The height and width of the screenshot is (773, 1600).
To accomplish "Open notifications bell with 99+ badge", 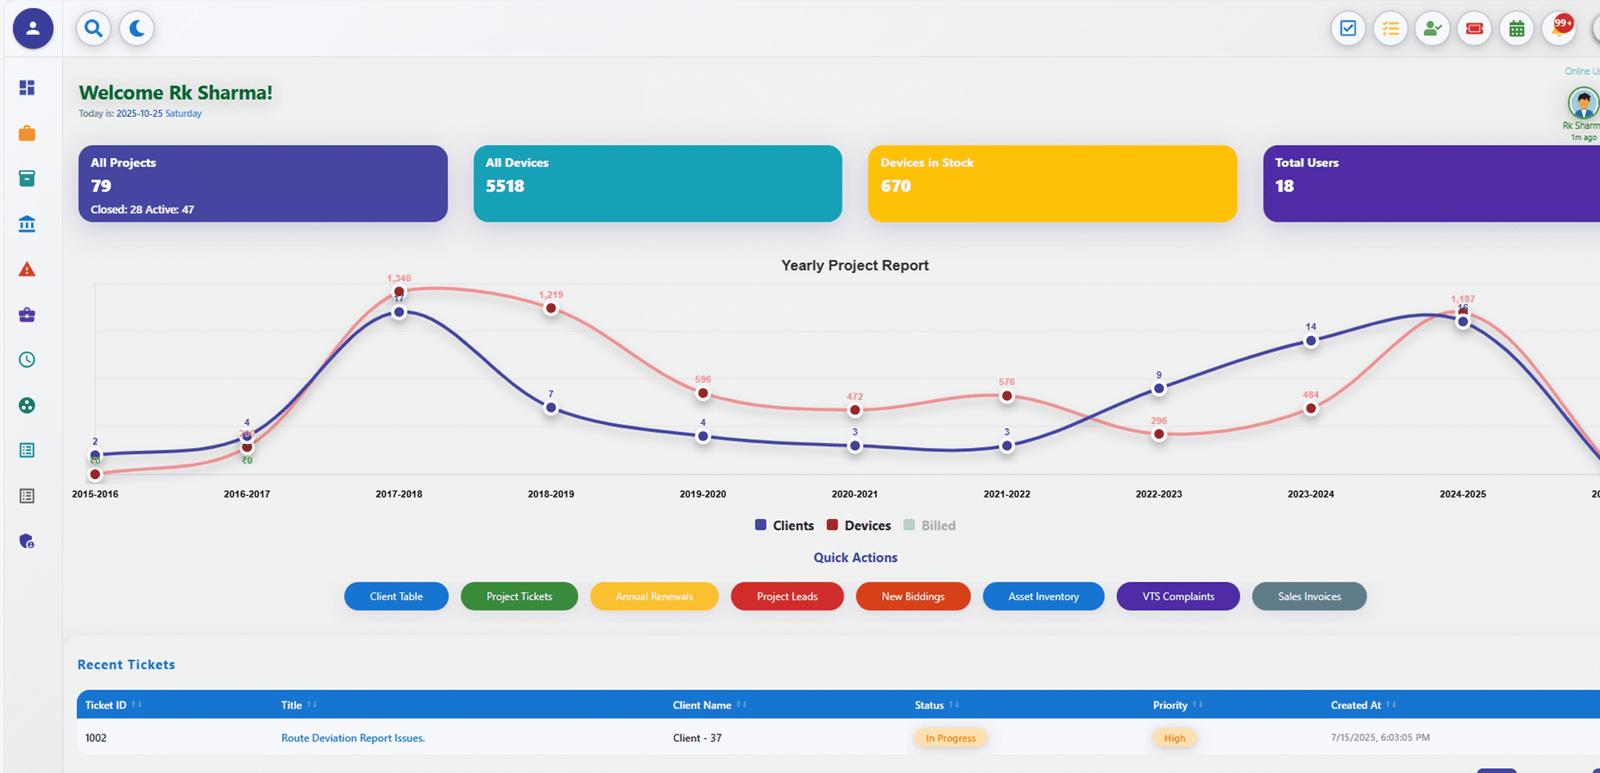I will click(x=1559, y=28).
